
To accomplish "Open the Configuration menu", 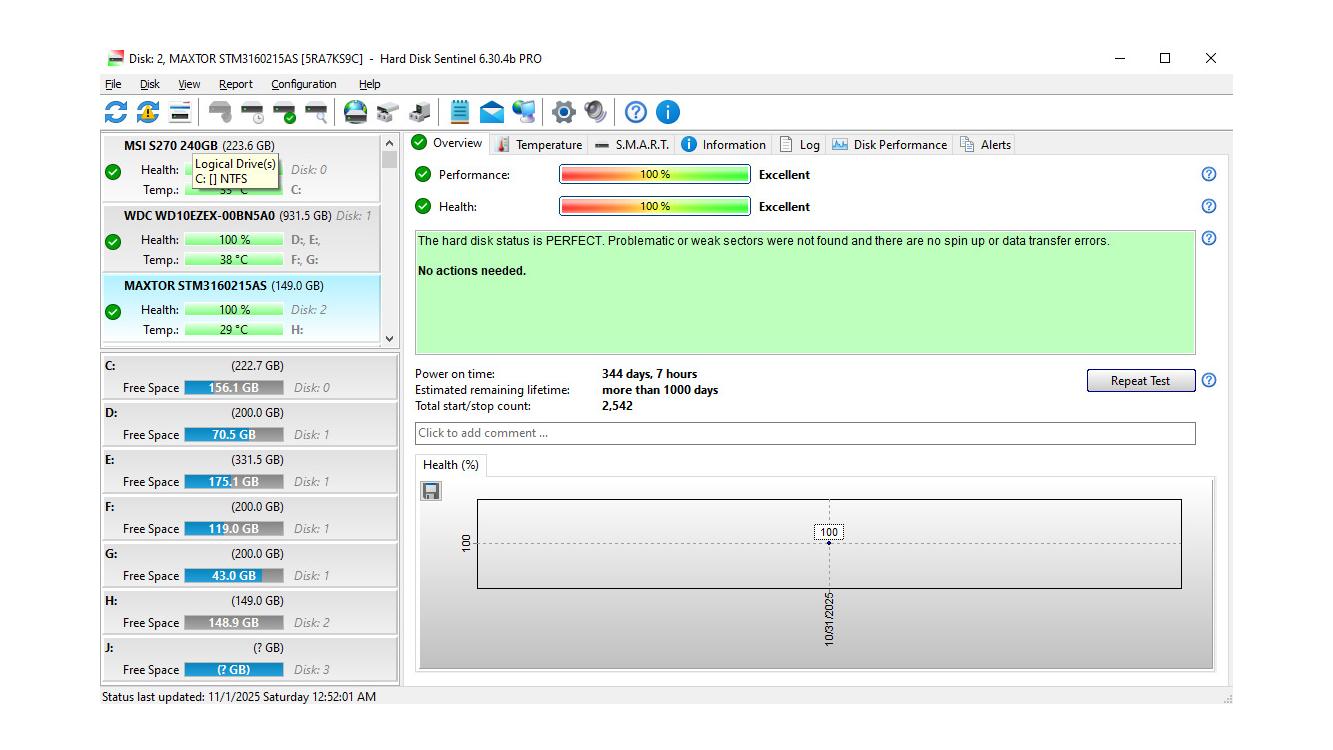I will pos(303,85).
